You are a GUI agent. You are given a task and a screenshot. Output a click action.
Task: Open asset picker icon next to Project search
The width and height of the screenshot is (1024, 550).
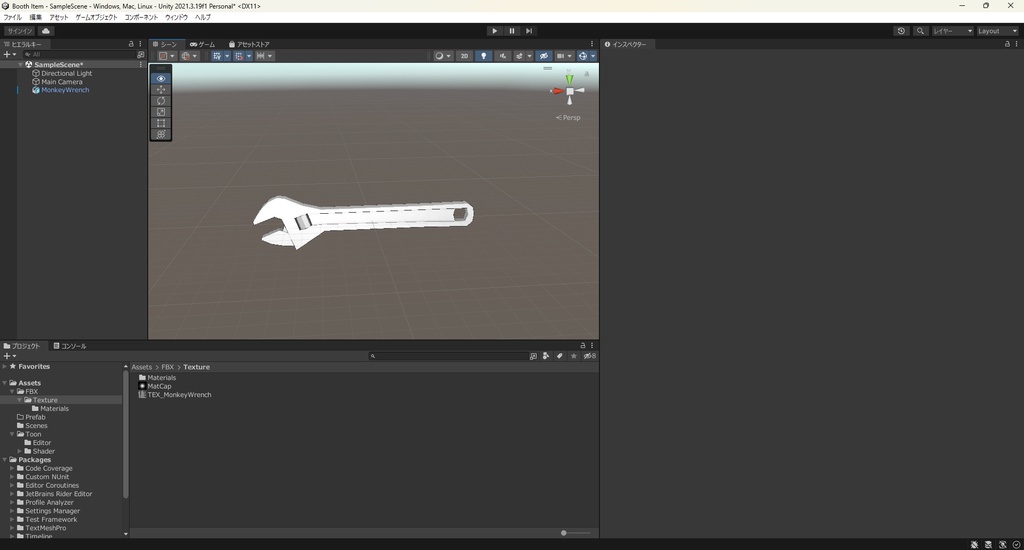[534, 356]
